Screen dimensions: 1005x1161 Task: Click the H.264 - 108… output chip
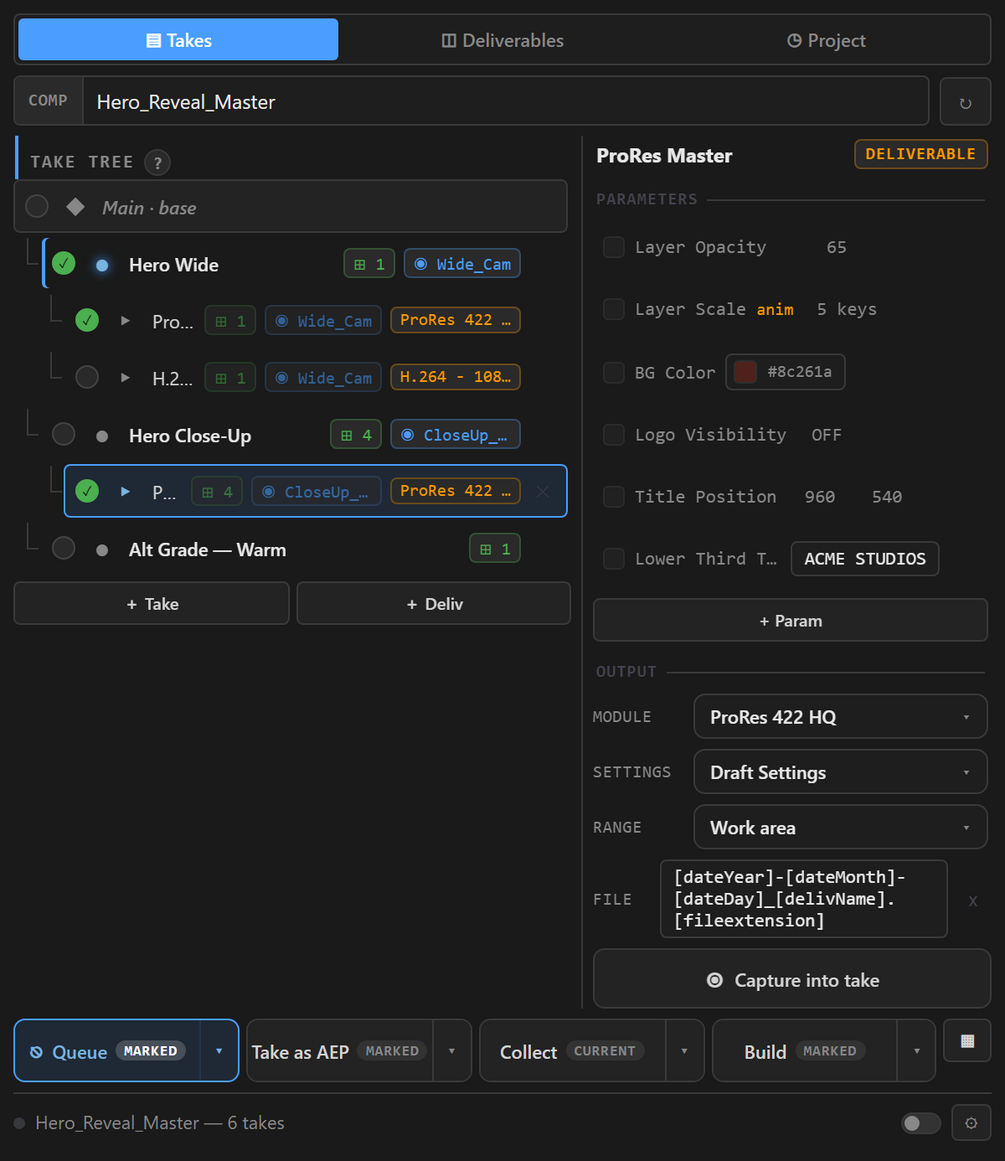coord(455,377)
